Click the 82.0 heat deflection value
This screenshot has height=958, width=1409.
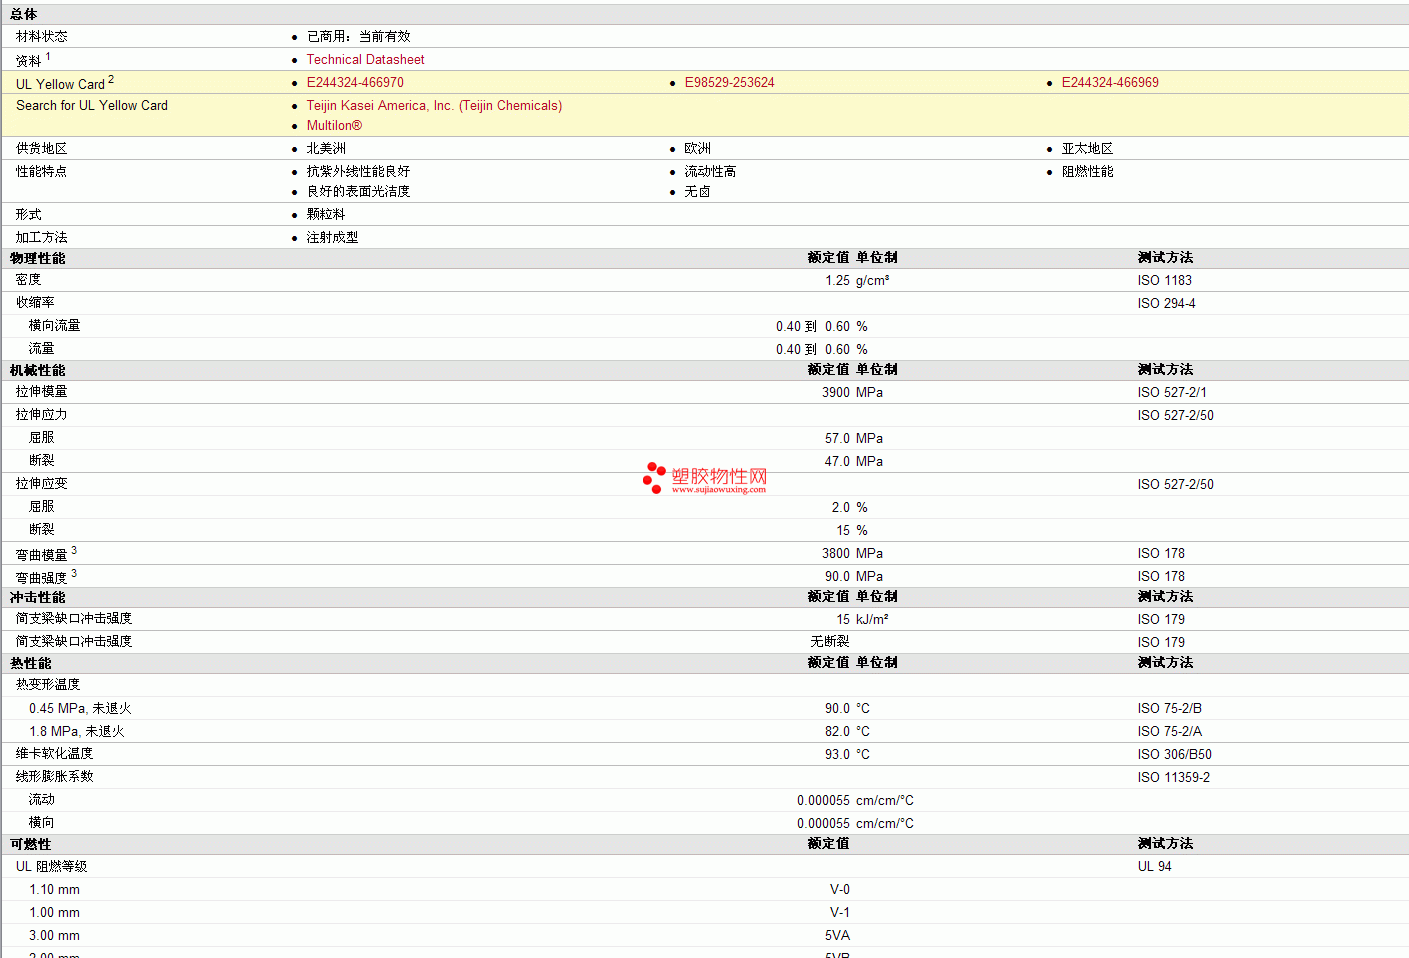837,732
